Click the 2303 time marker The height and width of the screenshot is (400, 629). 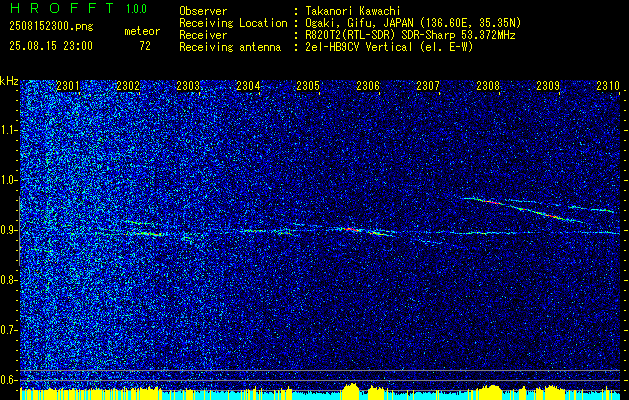point(188,86)
